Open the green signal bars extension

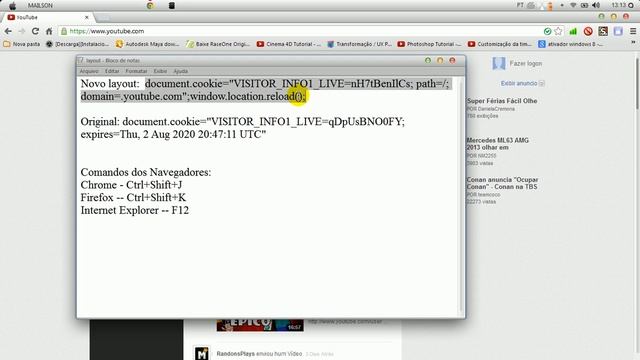pos(573,31)
